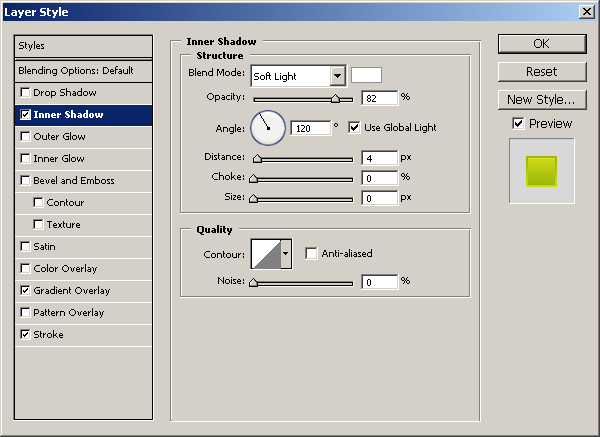Image resolution: width=600 pixels, height=437 pixels.
Task: Open the Blend Mode Soft Light dropdown
Action: (x=298, y=76)
